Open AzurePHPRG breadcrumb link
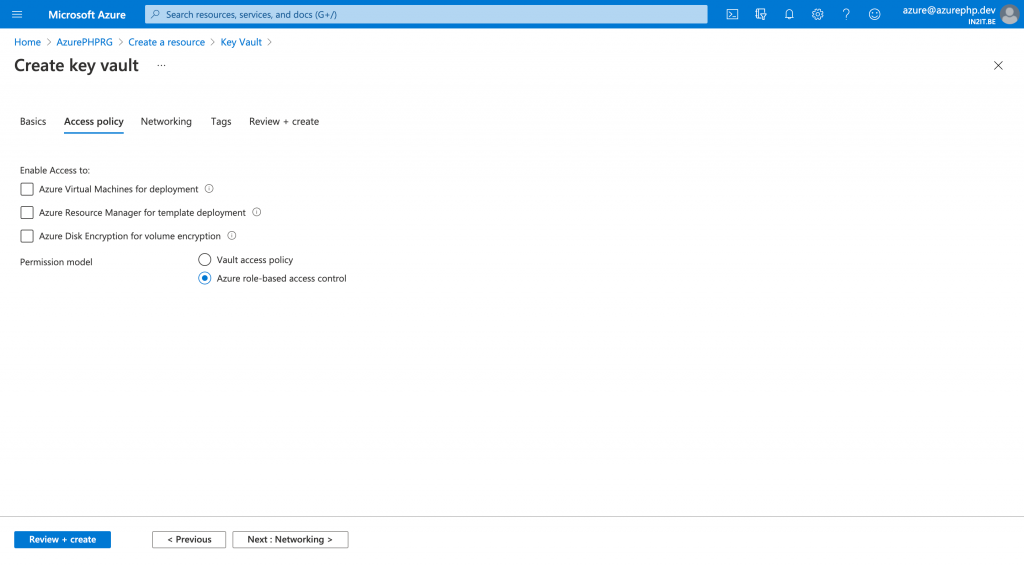This screenshot has height=566, width=1024. 84,42
